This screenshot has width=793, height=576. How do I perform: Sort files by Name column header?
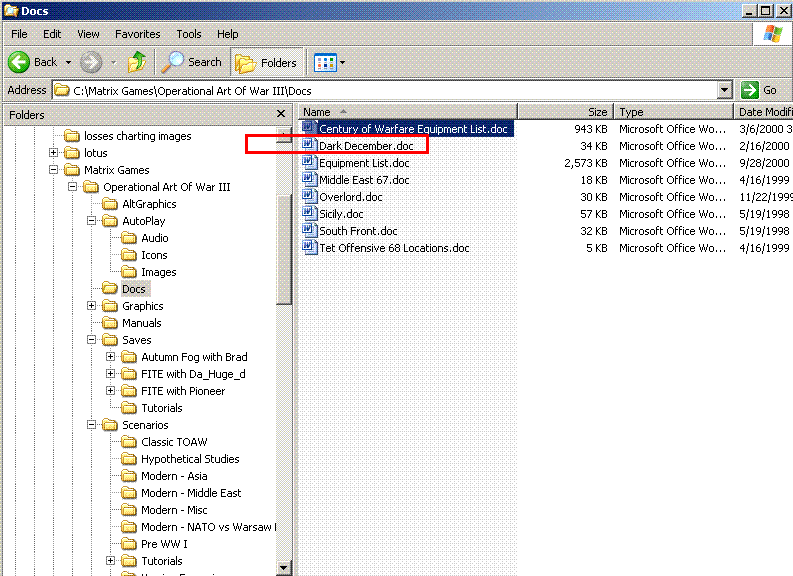(408, 112)
